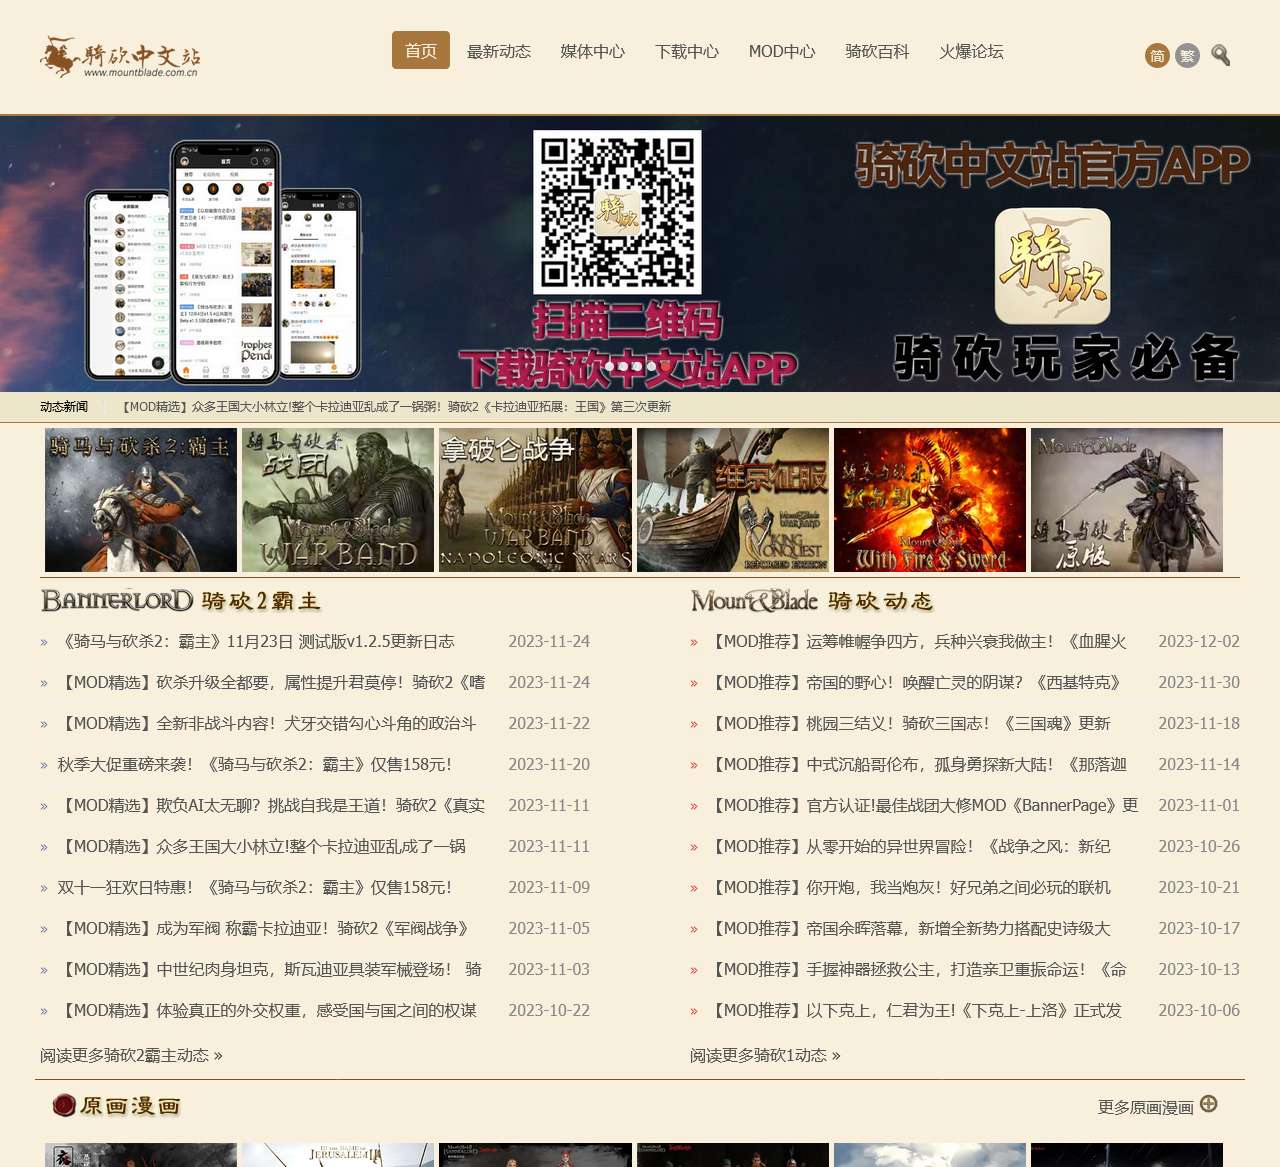The width and height of the screenshot is (1280, 1167).
Task: Open the 官方认证 BannerPage MOD article
Action: (925, 805)
